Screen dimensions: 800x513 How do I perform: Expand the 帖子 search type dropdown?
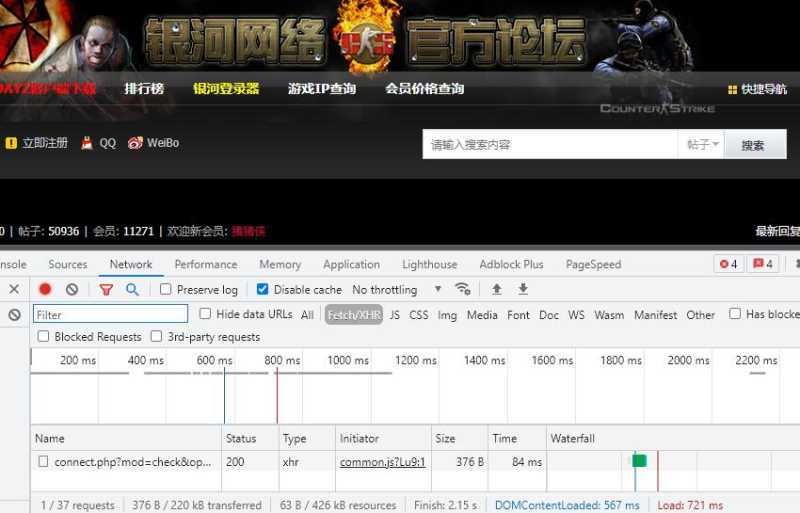pyautogui.click(x=702, y=145)
